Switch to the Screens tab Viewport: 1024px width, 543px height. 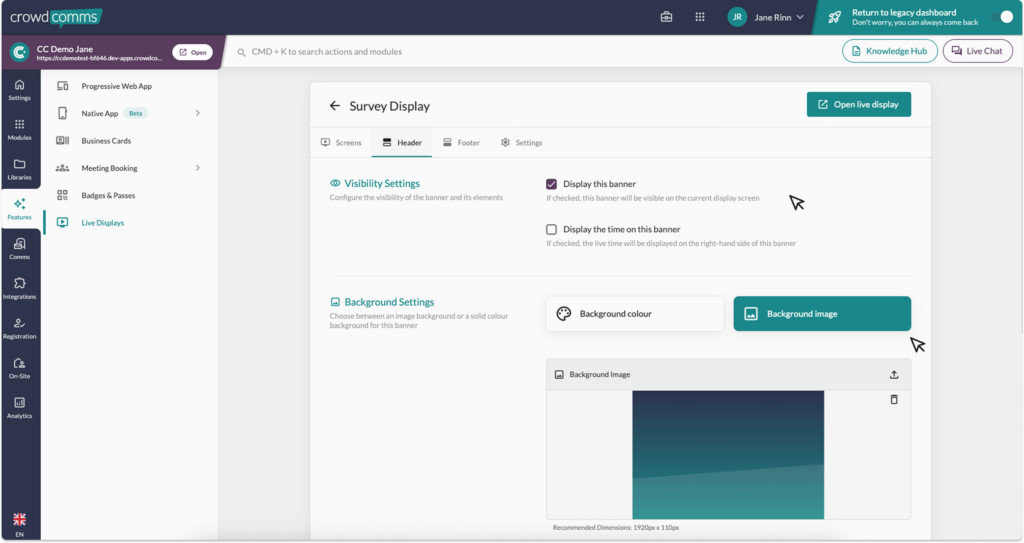coord(341,142)
